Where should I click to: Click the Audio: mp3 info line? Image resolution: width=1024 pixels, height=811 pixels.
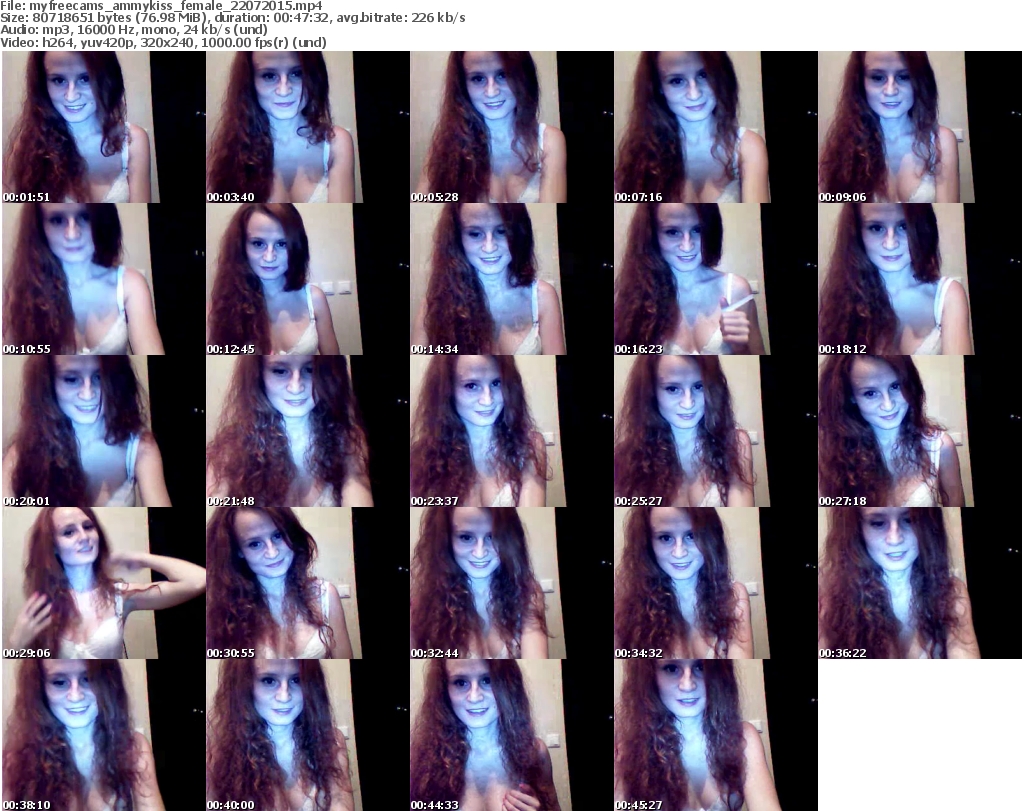[x=134, y=30]
